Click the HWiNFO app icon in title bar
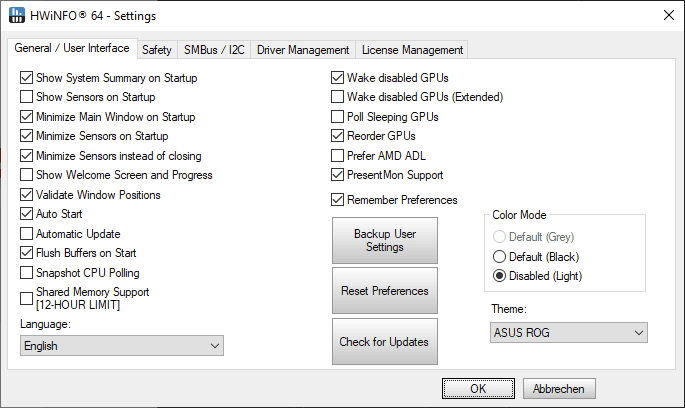Viewport: 685px width, 408px height. point(17,15)
